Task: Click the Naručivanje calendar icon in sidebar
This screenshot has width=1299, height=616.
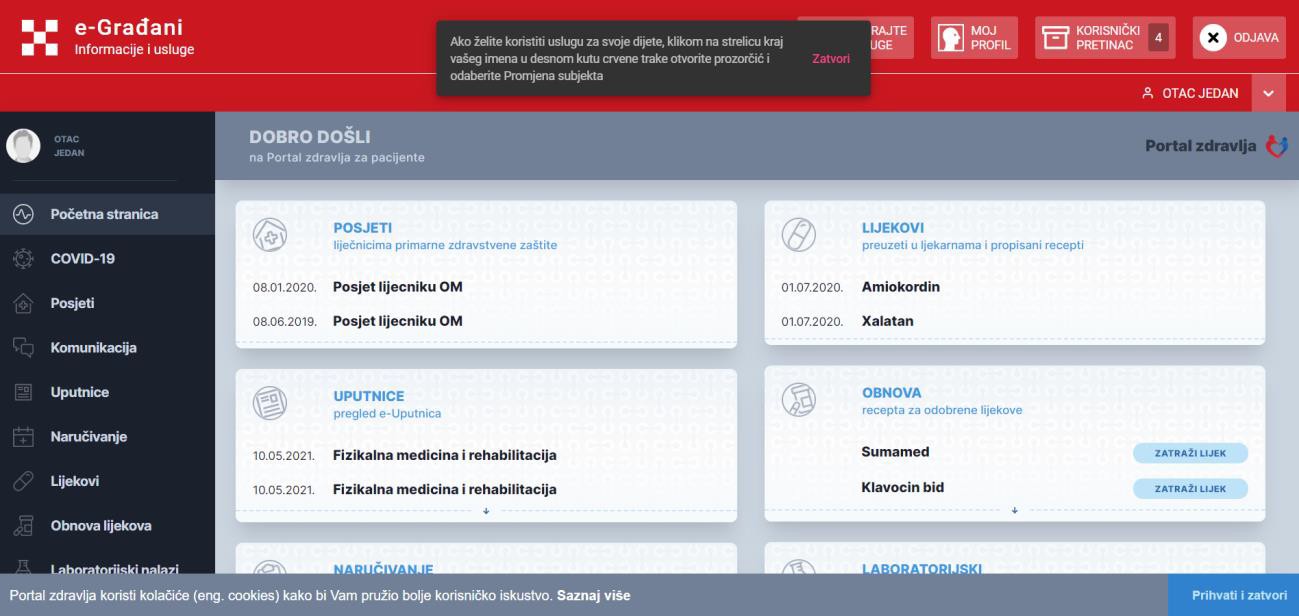Action: pos(23,437)
